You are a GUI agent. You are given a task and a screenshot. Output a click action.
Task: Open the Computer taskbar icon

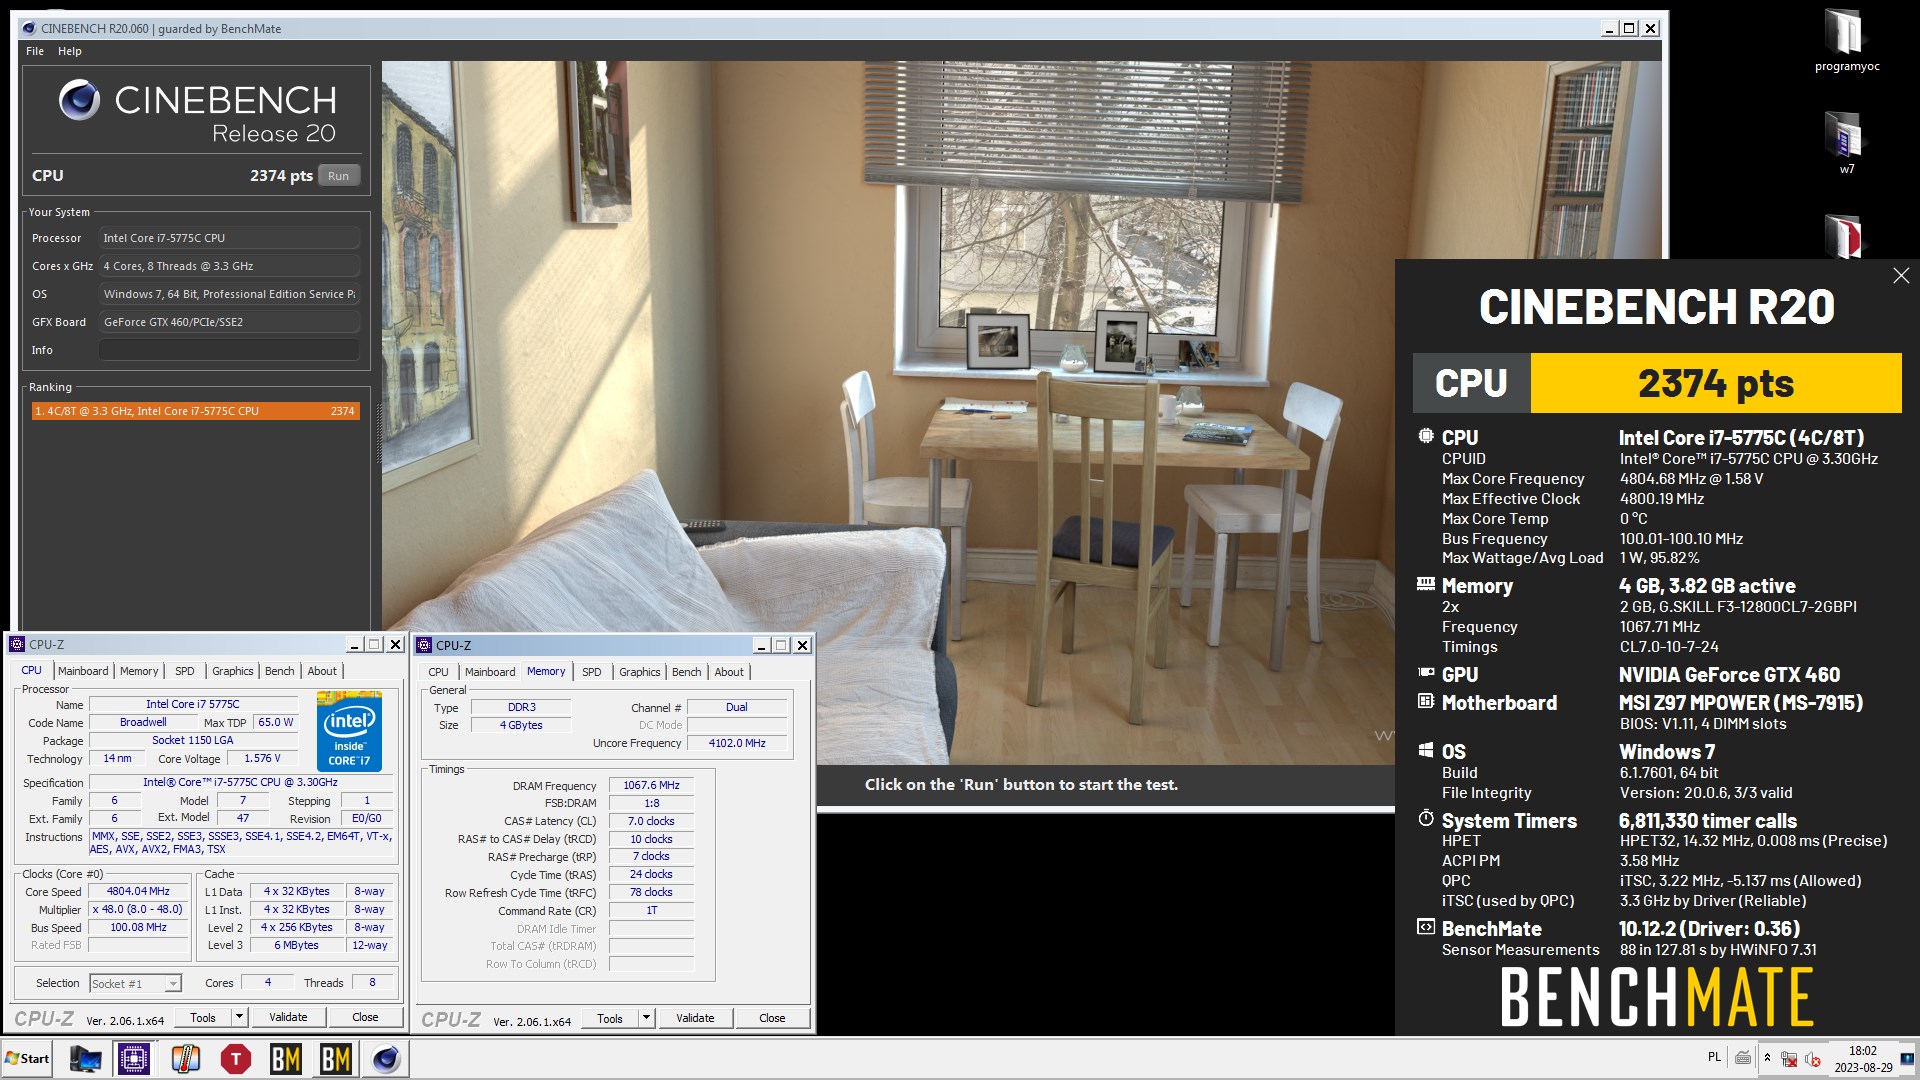coord(85,1058)
